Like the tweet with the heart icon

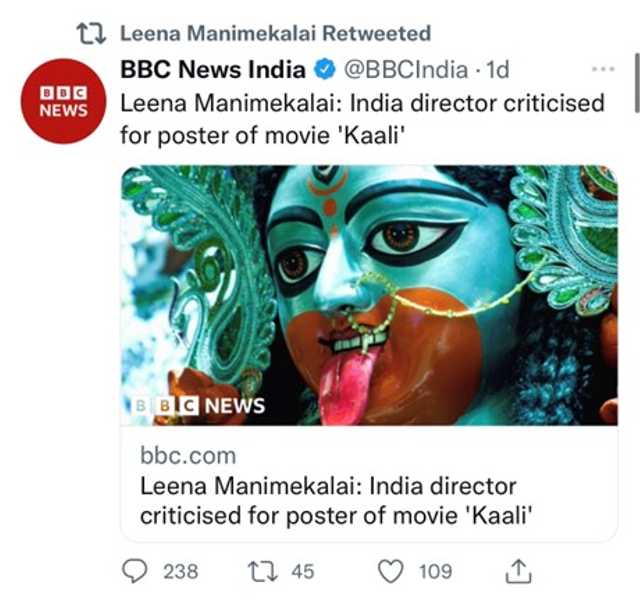pyautogui.click(x=391, y=571)
